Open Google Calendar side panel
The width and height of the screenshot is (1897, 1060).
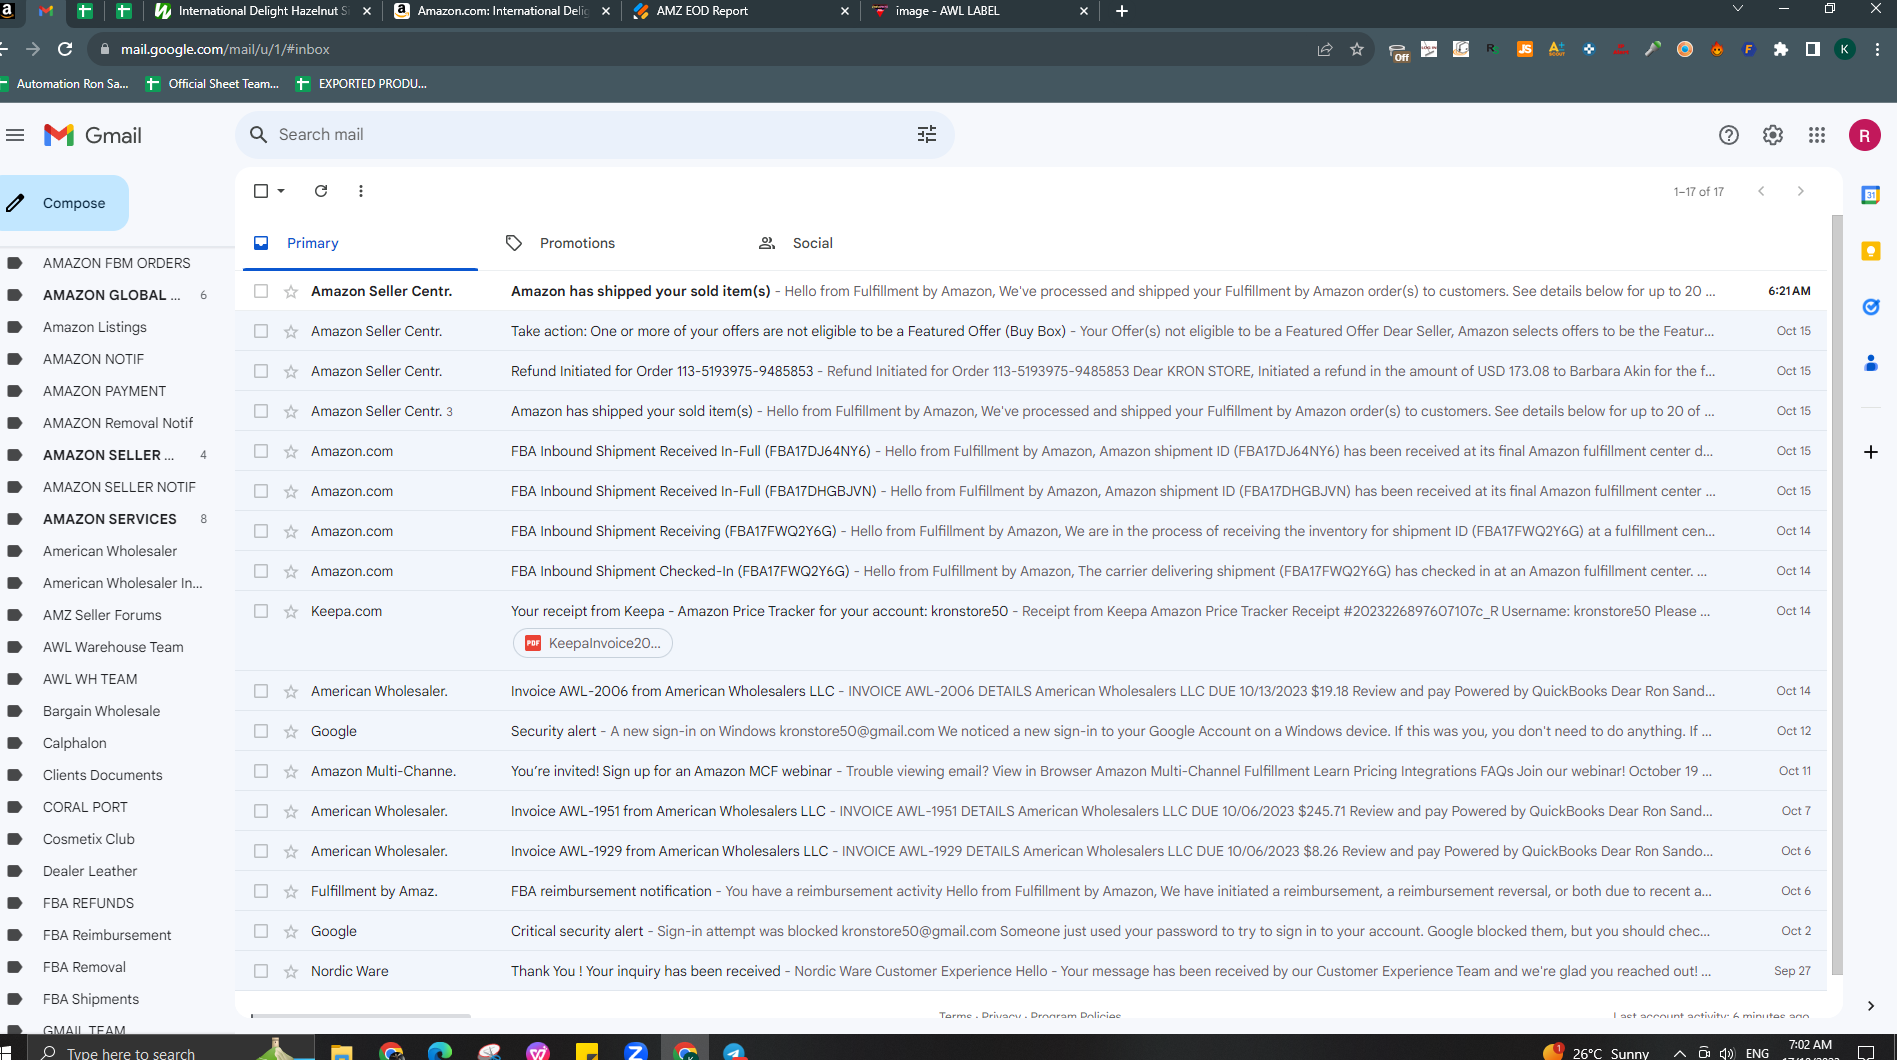tap(1871, 195)
